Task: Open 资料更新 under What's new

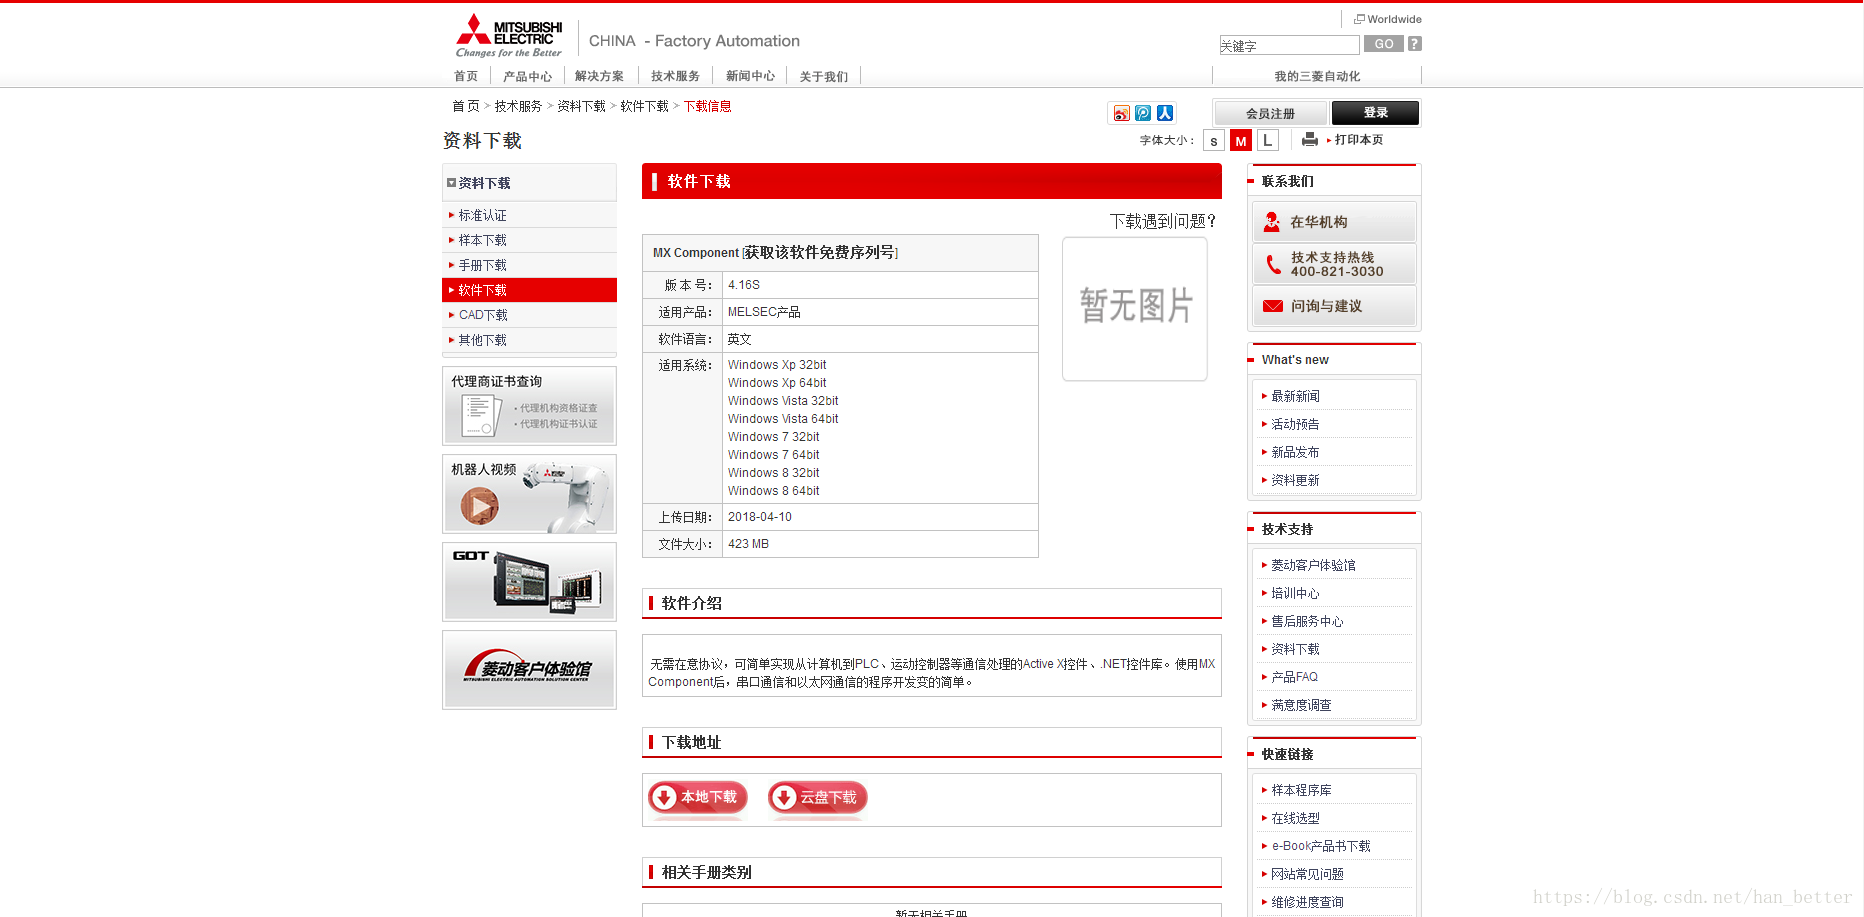Action: (x=1295, y=480)
